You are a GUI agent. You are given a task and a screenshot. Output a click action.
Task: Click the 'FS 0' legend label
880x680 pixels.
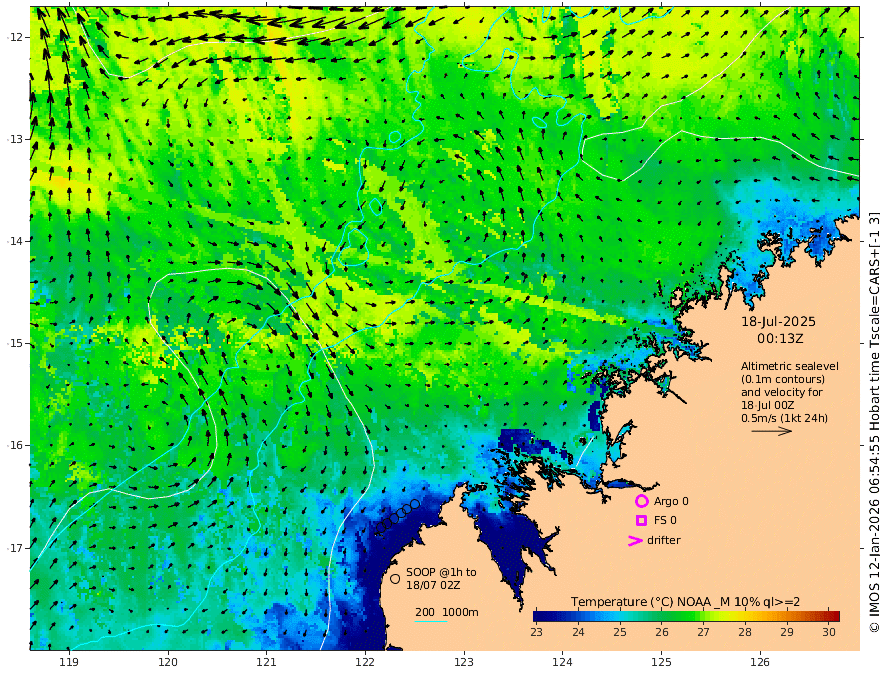pyautogui.click(x=665, y=521)
